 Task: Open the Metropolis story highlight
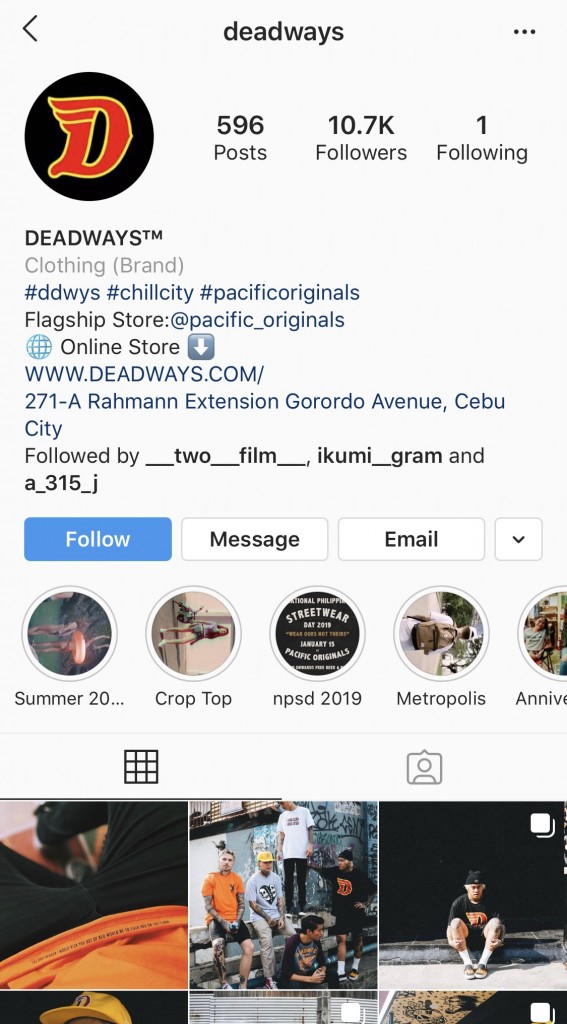(441, 633)
